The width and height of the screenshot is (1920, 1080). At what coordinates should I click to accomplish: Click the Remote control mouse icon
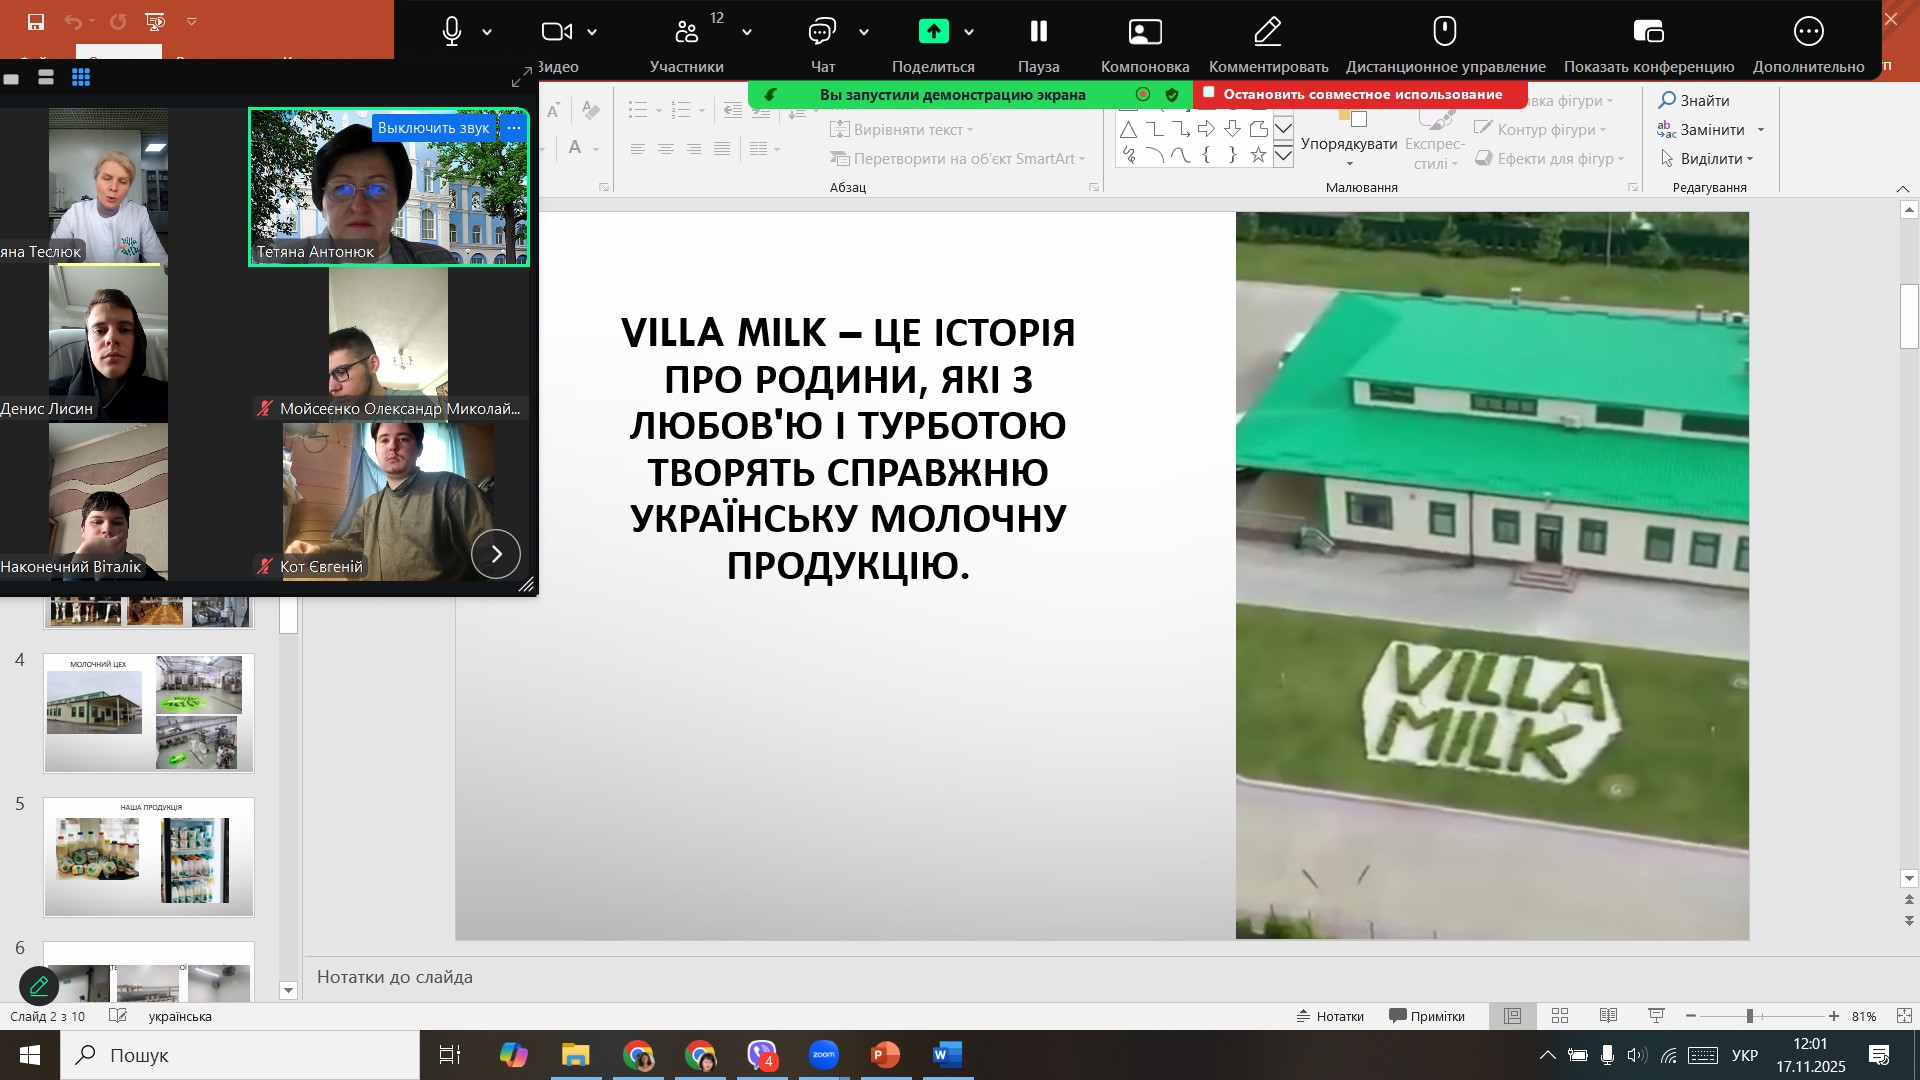tap(1444, 32)
